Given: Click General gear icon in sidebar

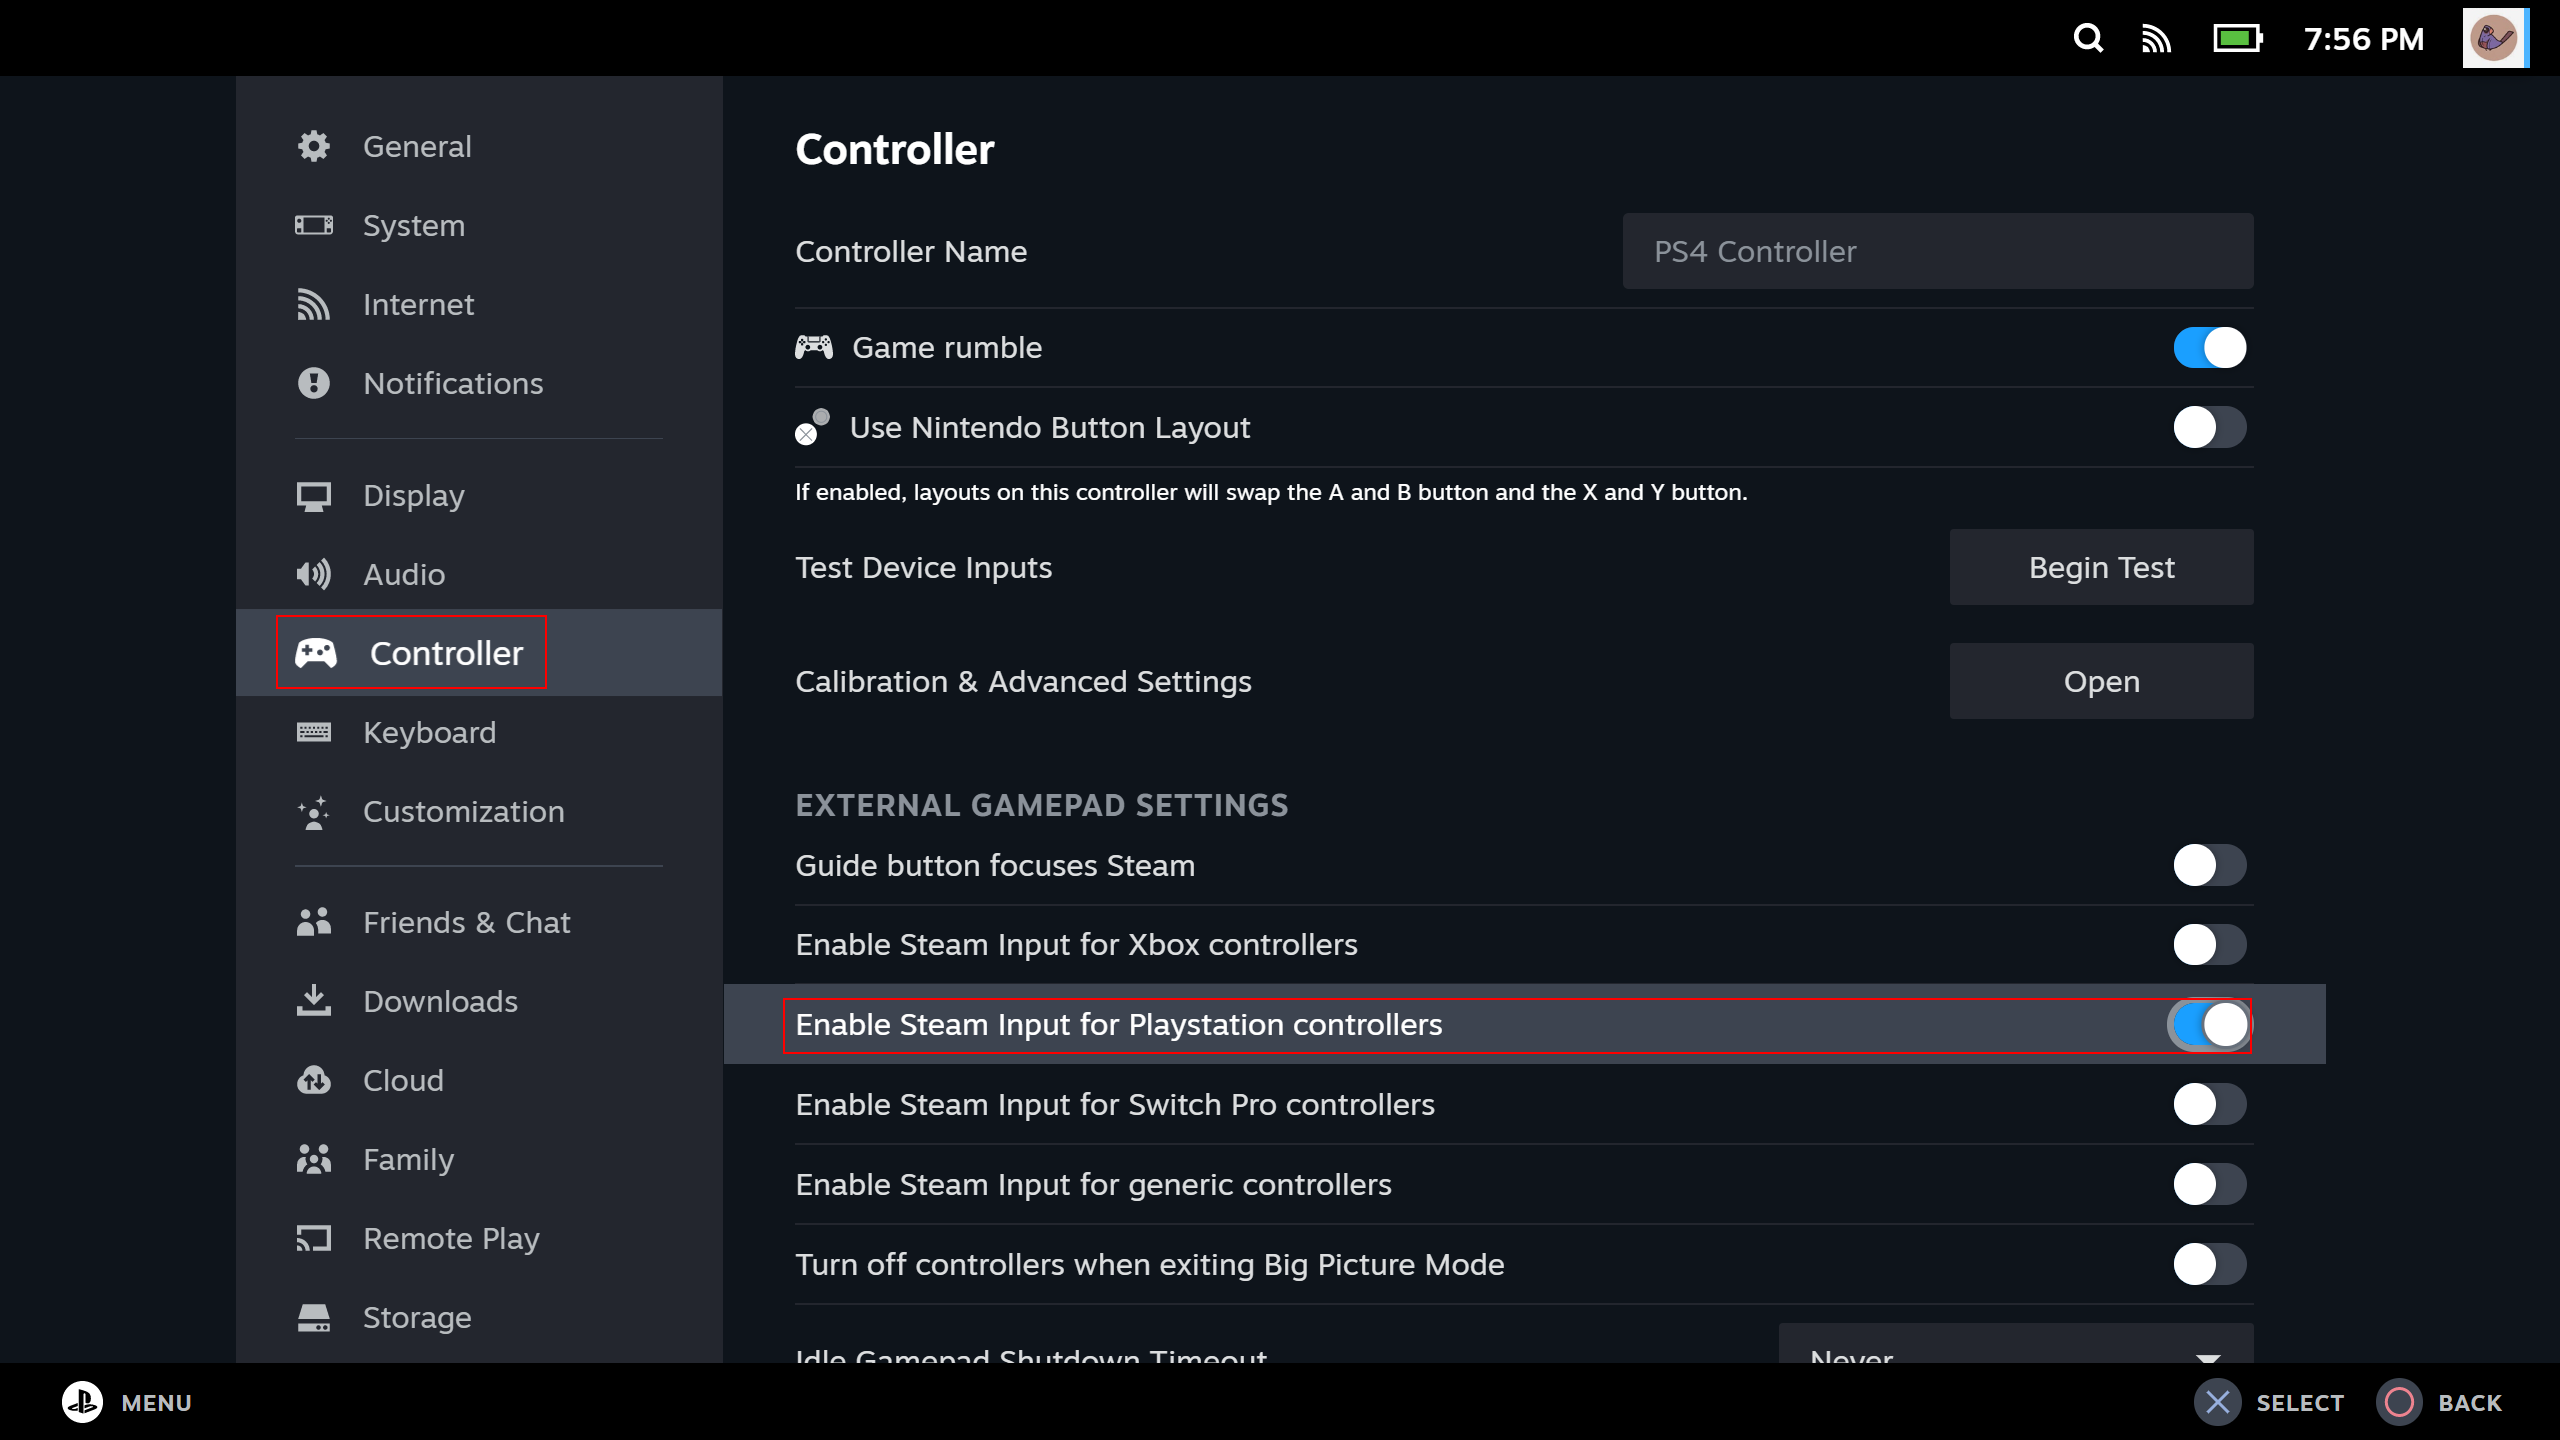Looking at the screenshot, I should pyautogui.click(x=314, y=146).
